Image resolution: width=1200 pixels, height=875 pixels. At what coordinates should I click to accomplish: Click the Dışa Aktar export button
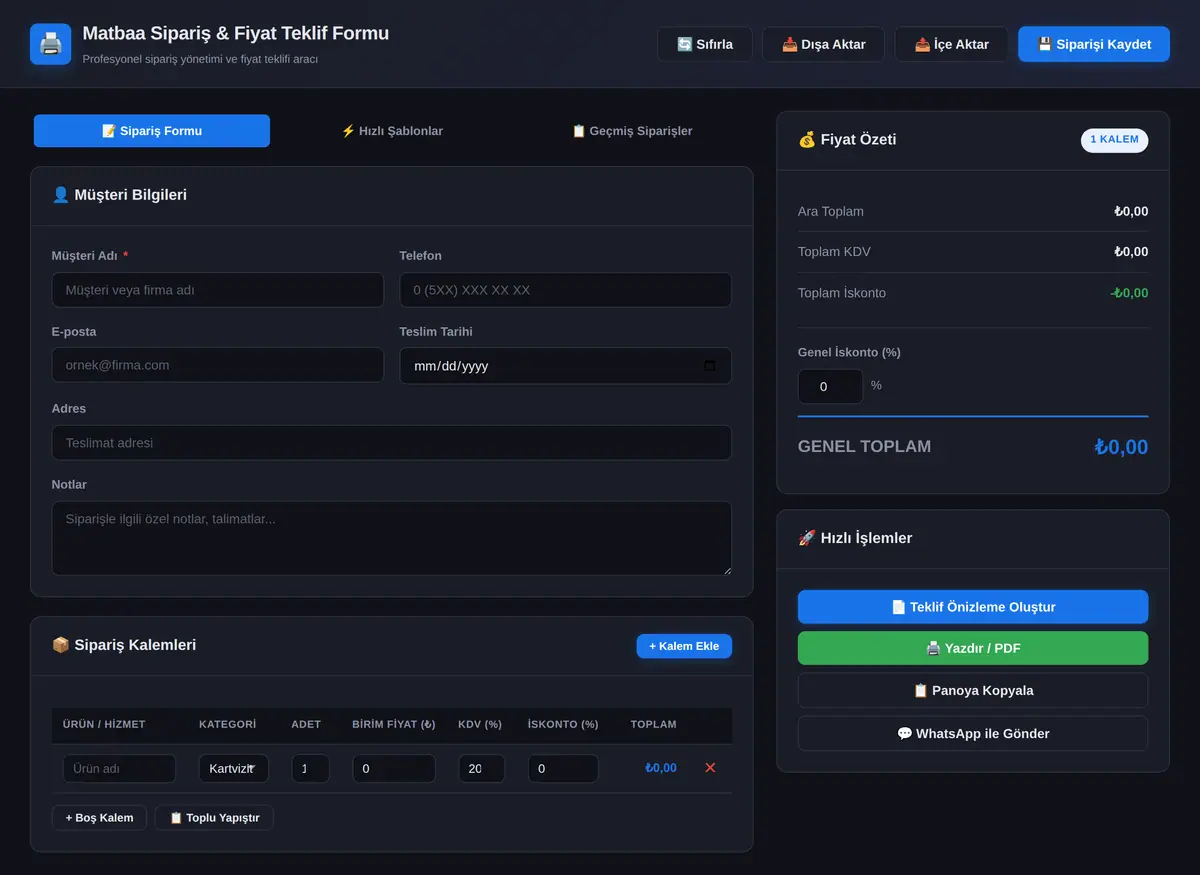coord(823,44)
